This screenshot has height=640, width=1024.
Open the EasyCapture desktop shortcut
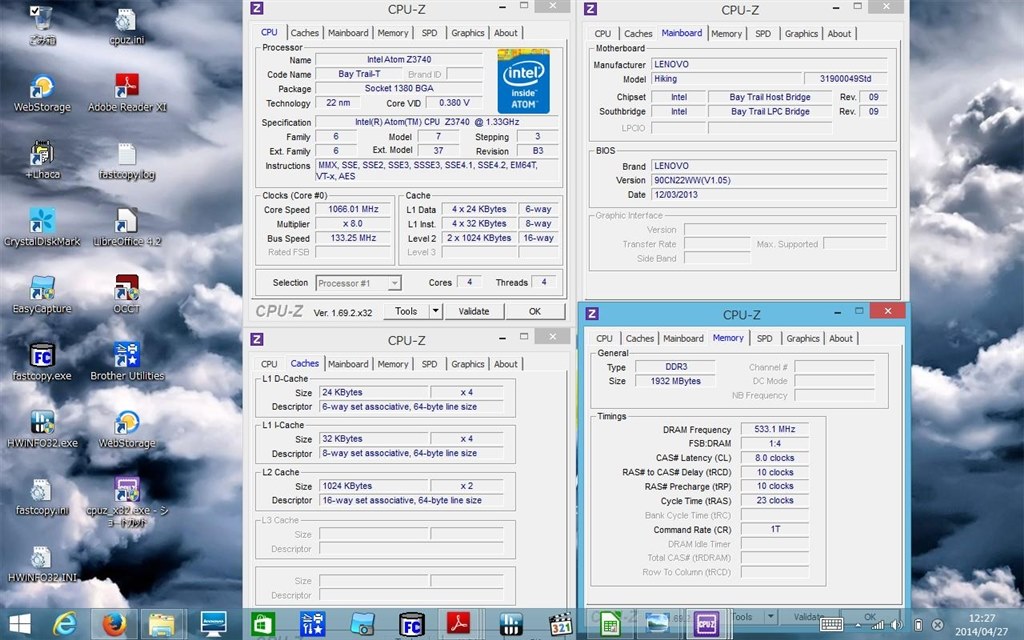click(x=42, y=295)
